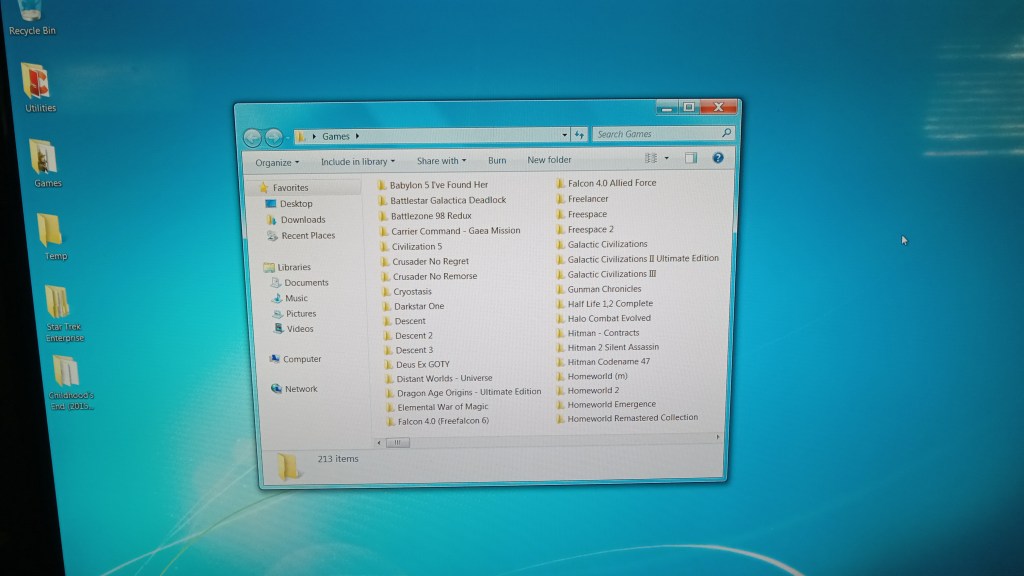Image resolution: width=1024 pixels, height=576 pixels.
Task: Click the change view icon
Action: (x=651, y=158)
